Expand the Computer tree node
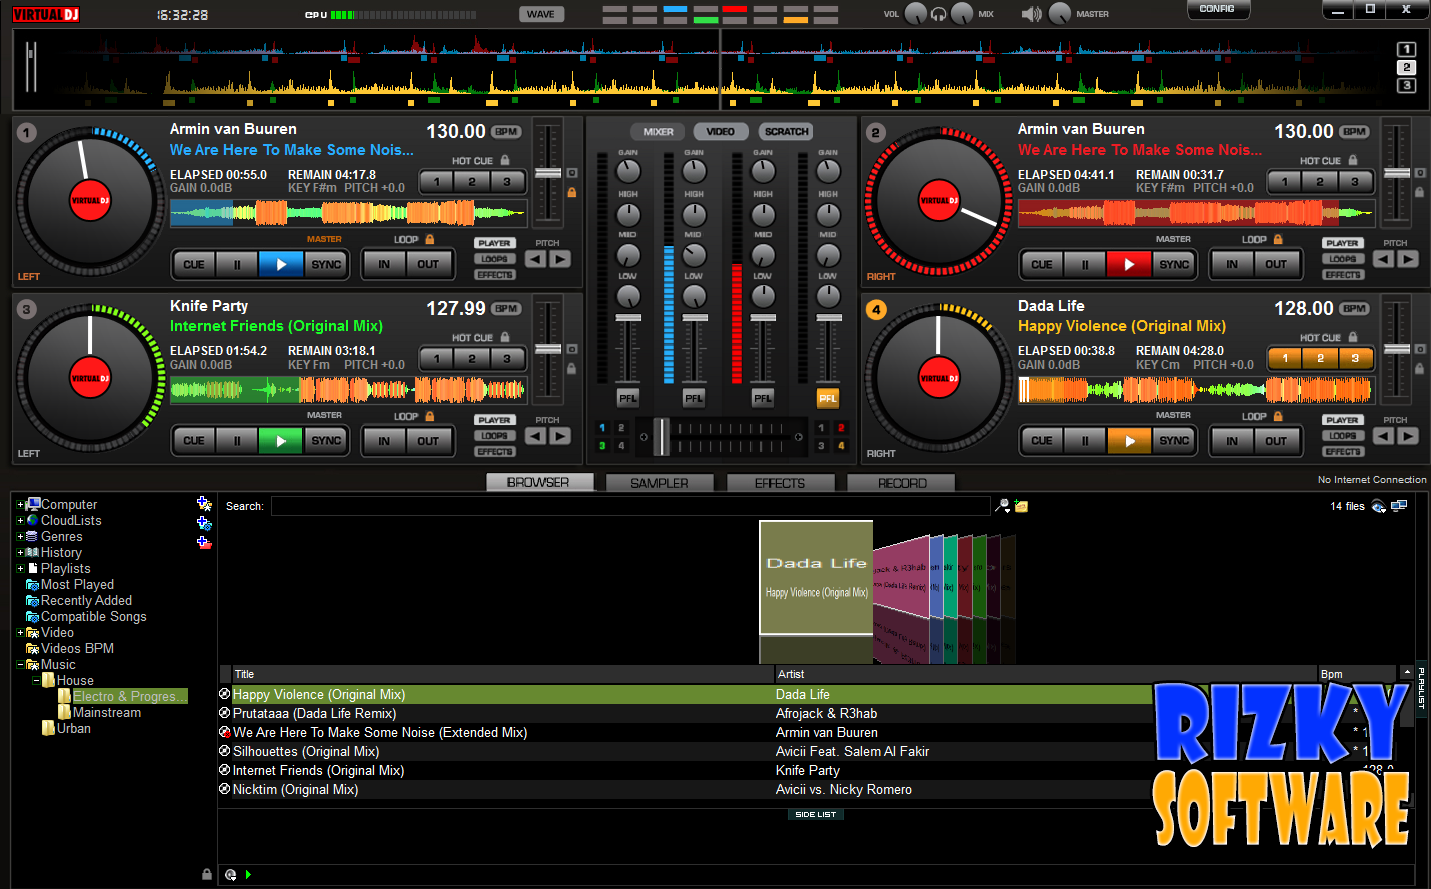1431x889 pixels. (x=20, y=505)
